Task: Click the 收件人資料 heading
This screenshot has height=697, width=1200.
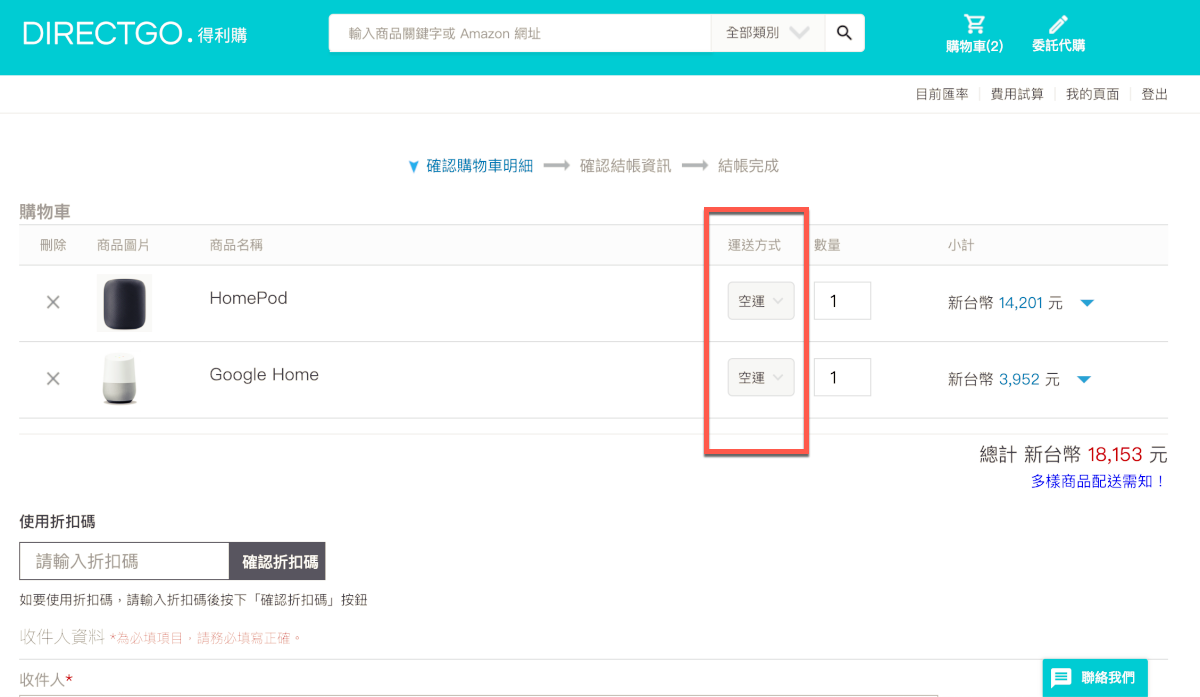Action: pyautogui.click(x=62, y=636)
